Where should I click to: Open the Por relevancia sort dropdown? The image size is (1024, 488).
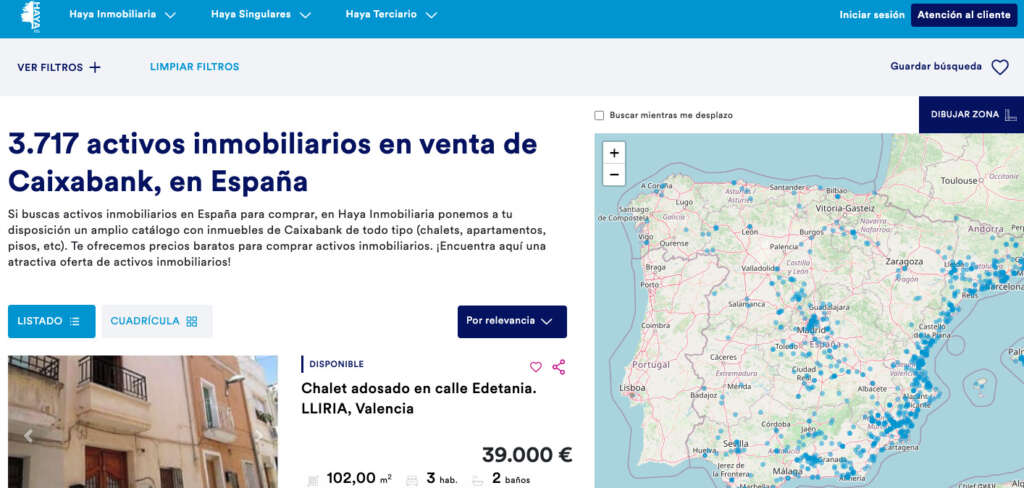512,321
